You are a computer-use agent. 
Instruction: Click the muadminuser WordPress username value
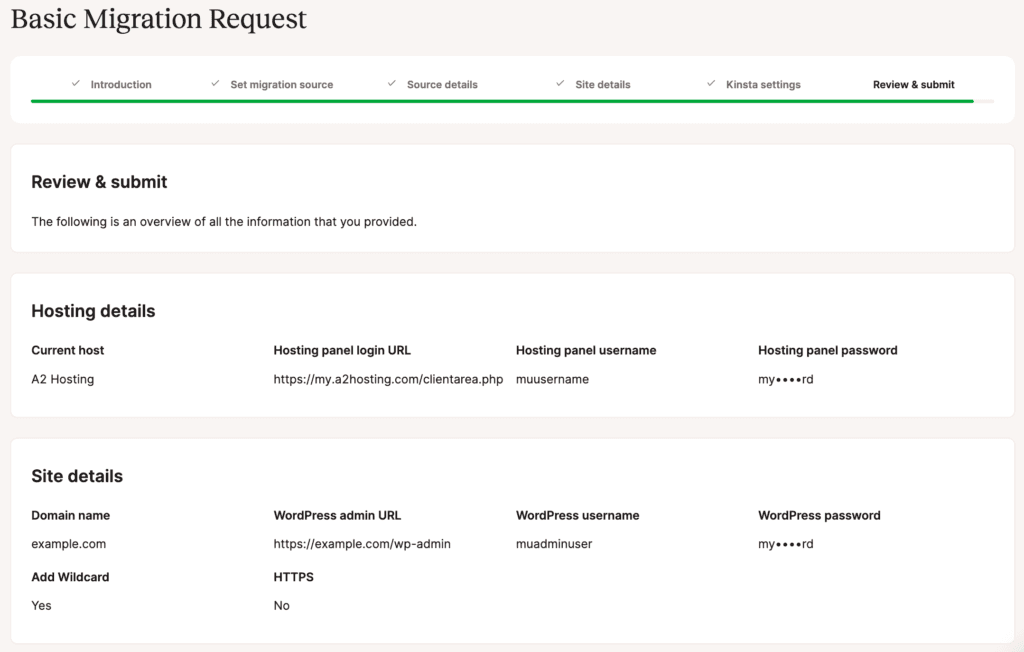(554, 545)
